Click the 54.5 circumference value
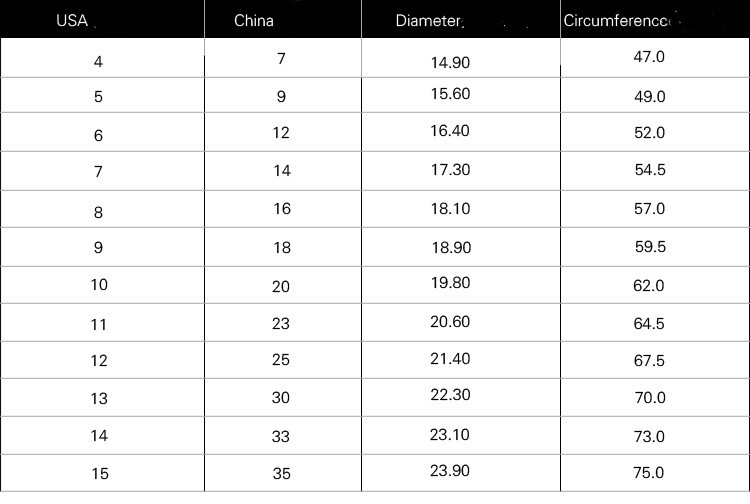This screenshot has width=750, height=504. point(649,170)
